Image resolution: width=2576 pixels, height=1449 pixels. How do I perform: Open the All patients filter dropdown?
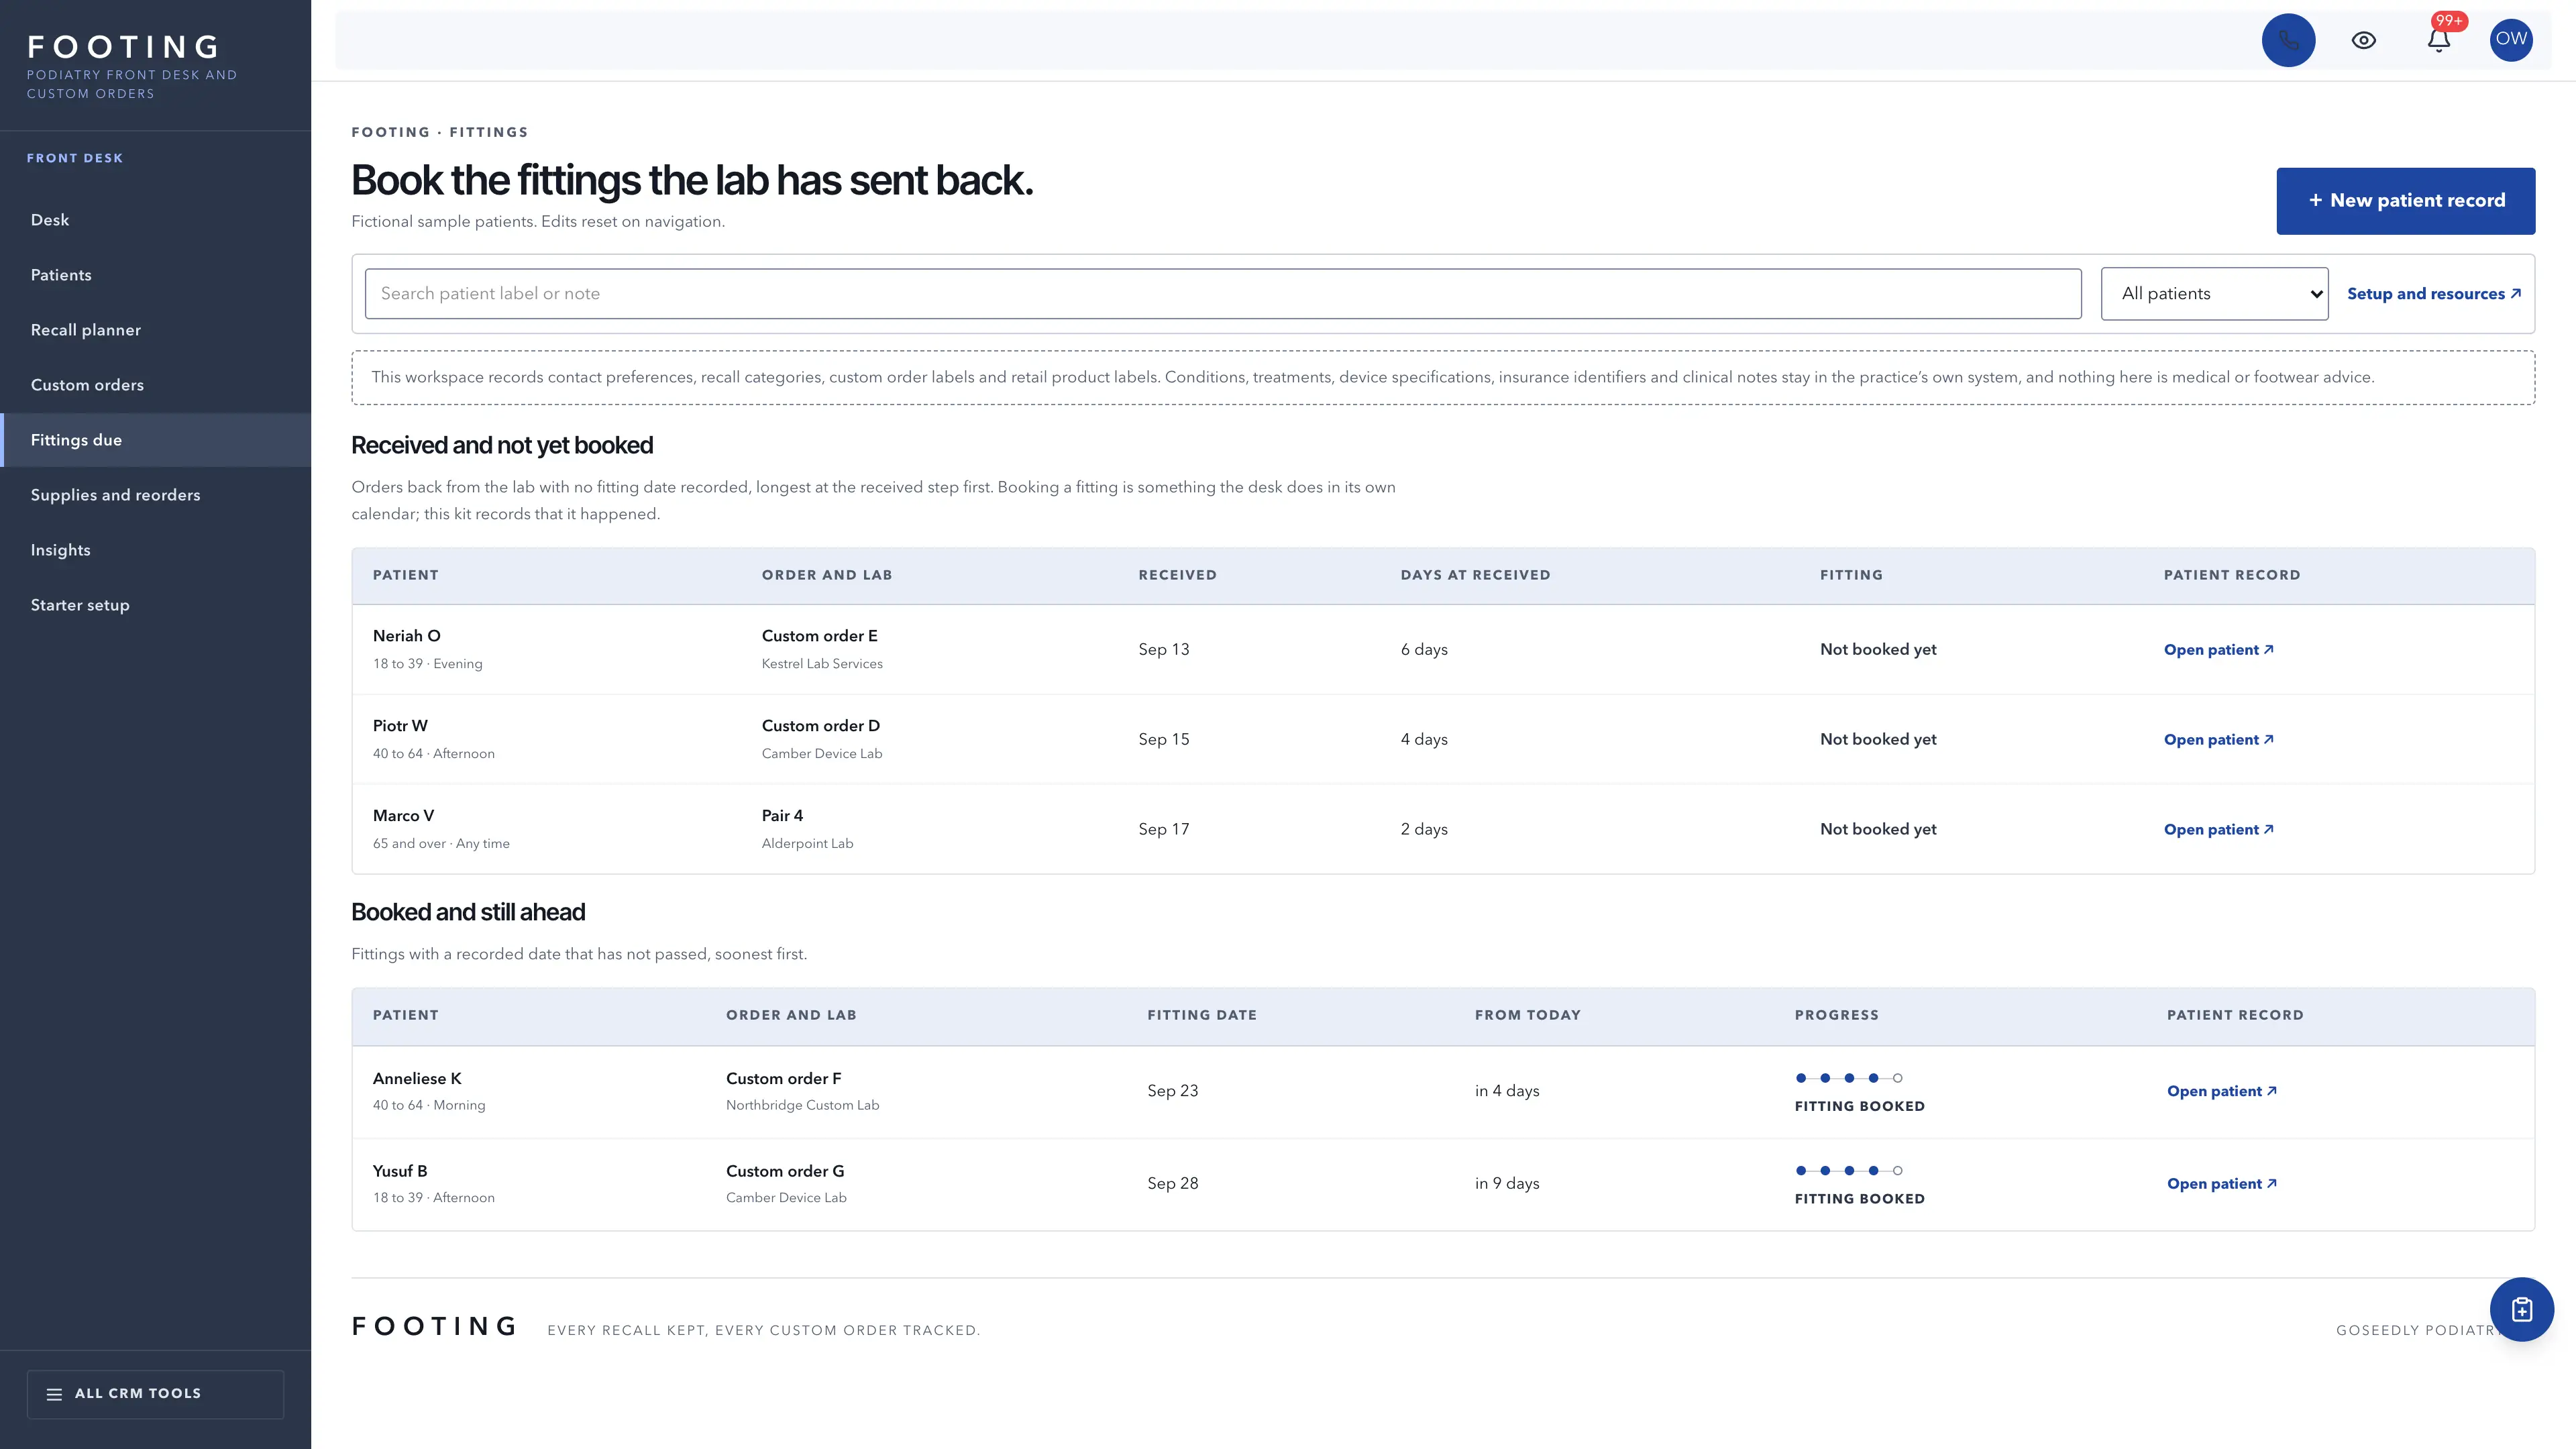point(2214,294)
